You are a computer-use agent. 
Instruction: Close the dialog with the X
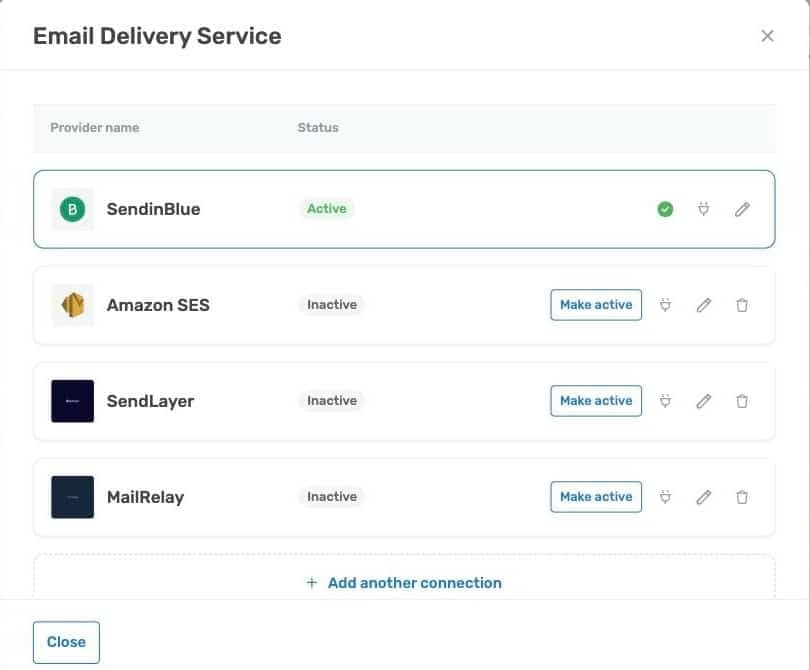tap(767, 36)
